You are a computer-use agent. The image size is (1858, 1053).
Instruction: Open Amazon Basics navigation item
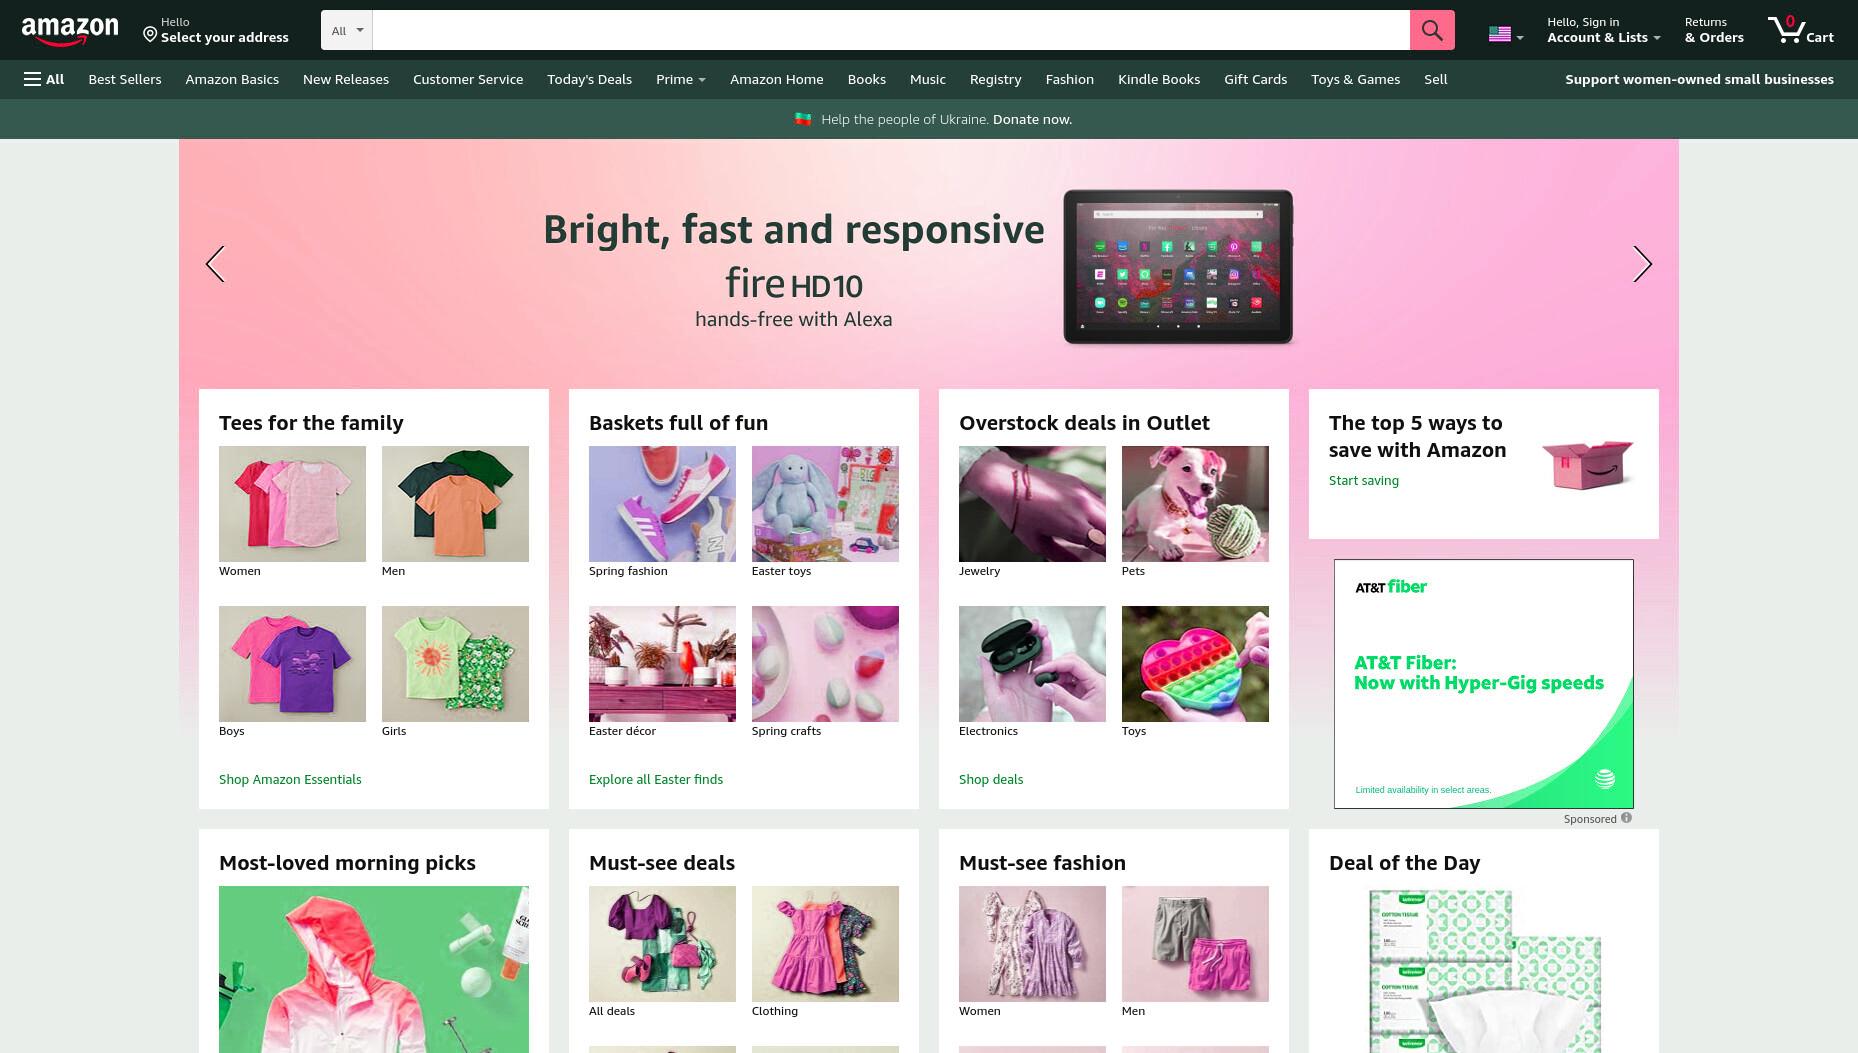[232, 79]
